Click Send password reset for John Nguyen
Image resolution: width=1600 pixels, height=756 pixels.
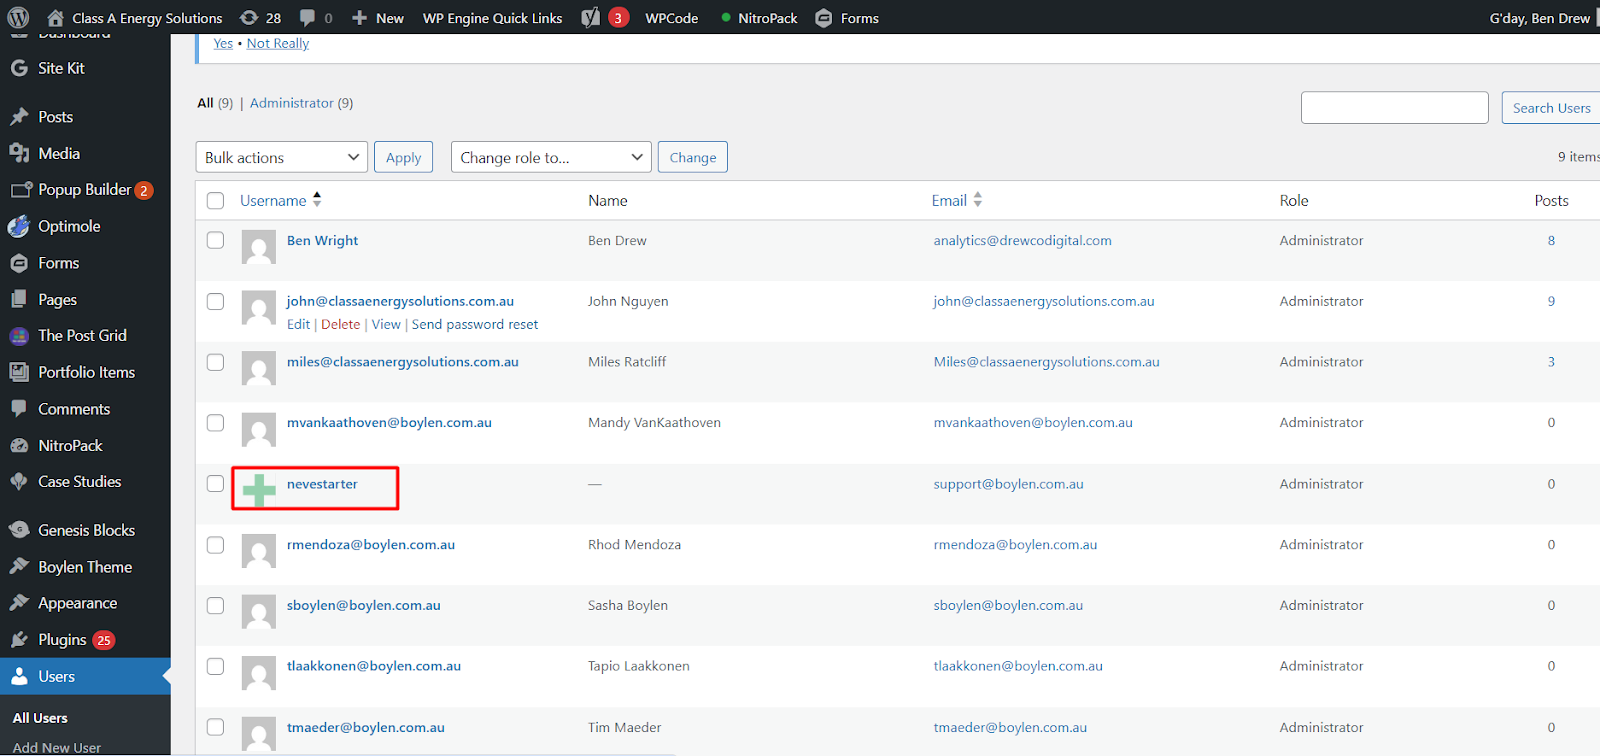[475, 324]
